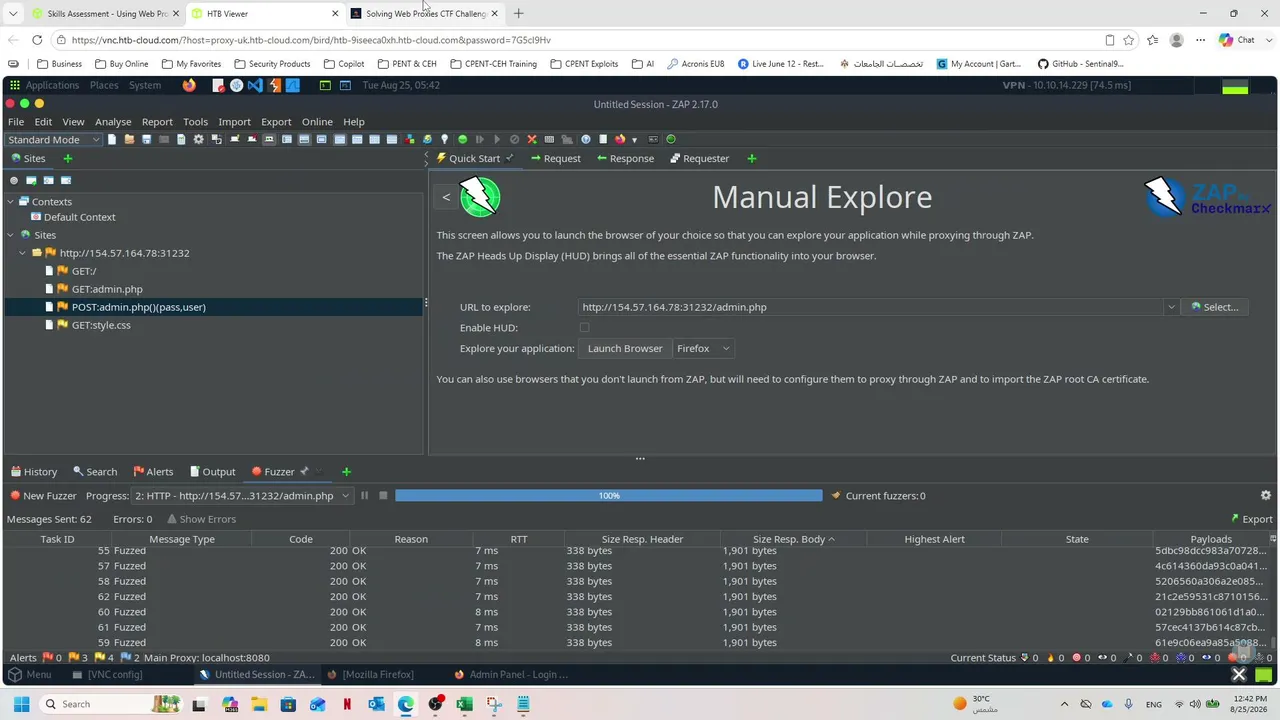Click Show Errors in the Fuzzer panel
This screenshot has height=720, width=1280.
201,519
